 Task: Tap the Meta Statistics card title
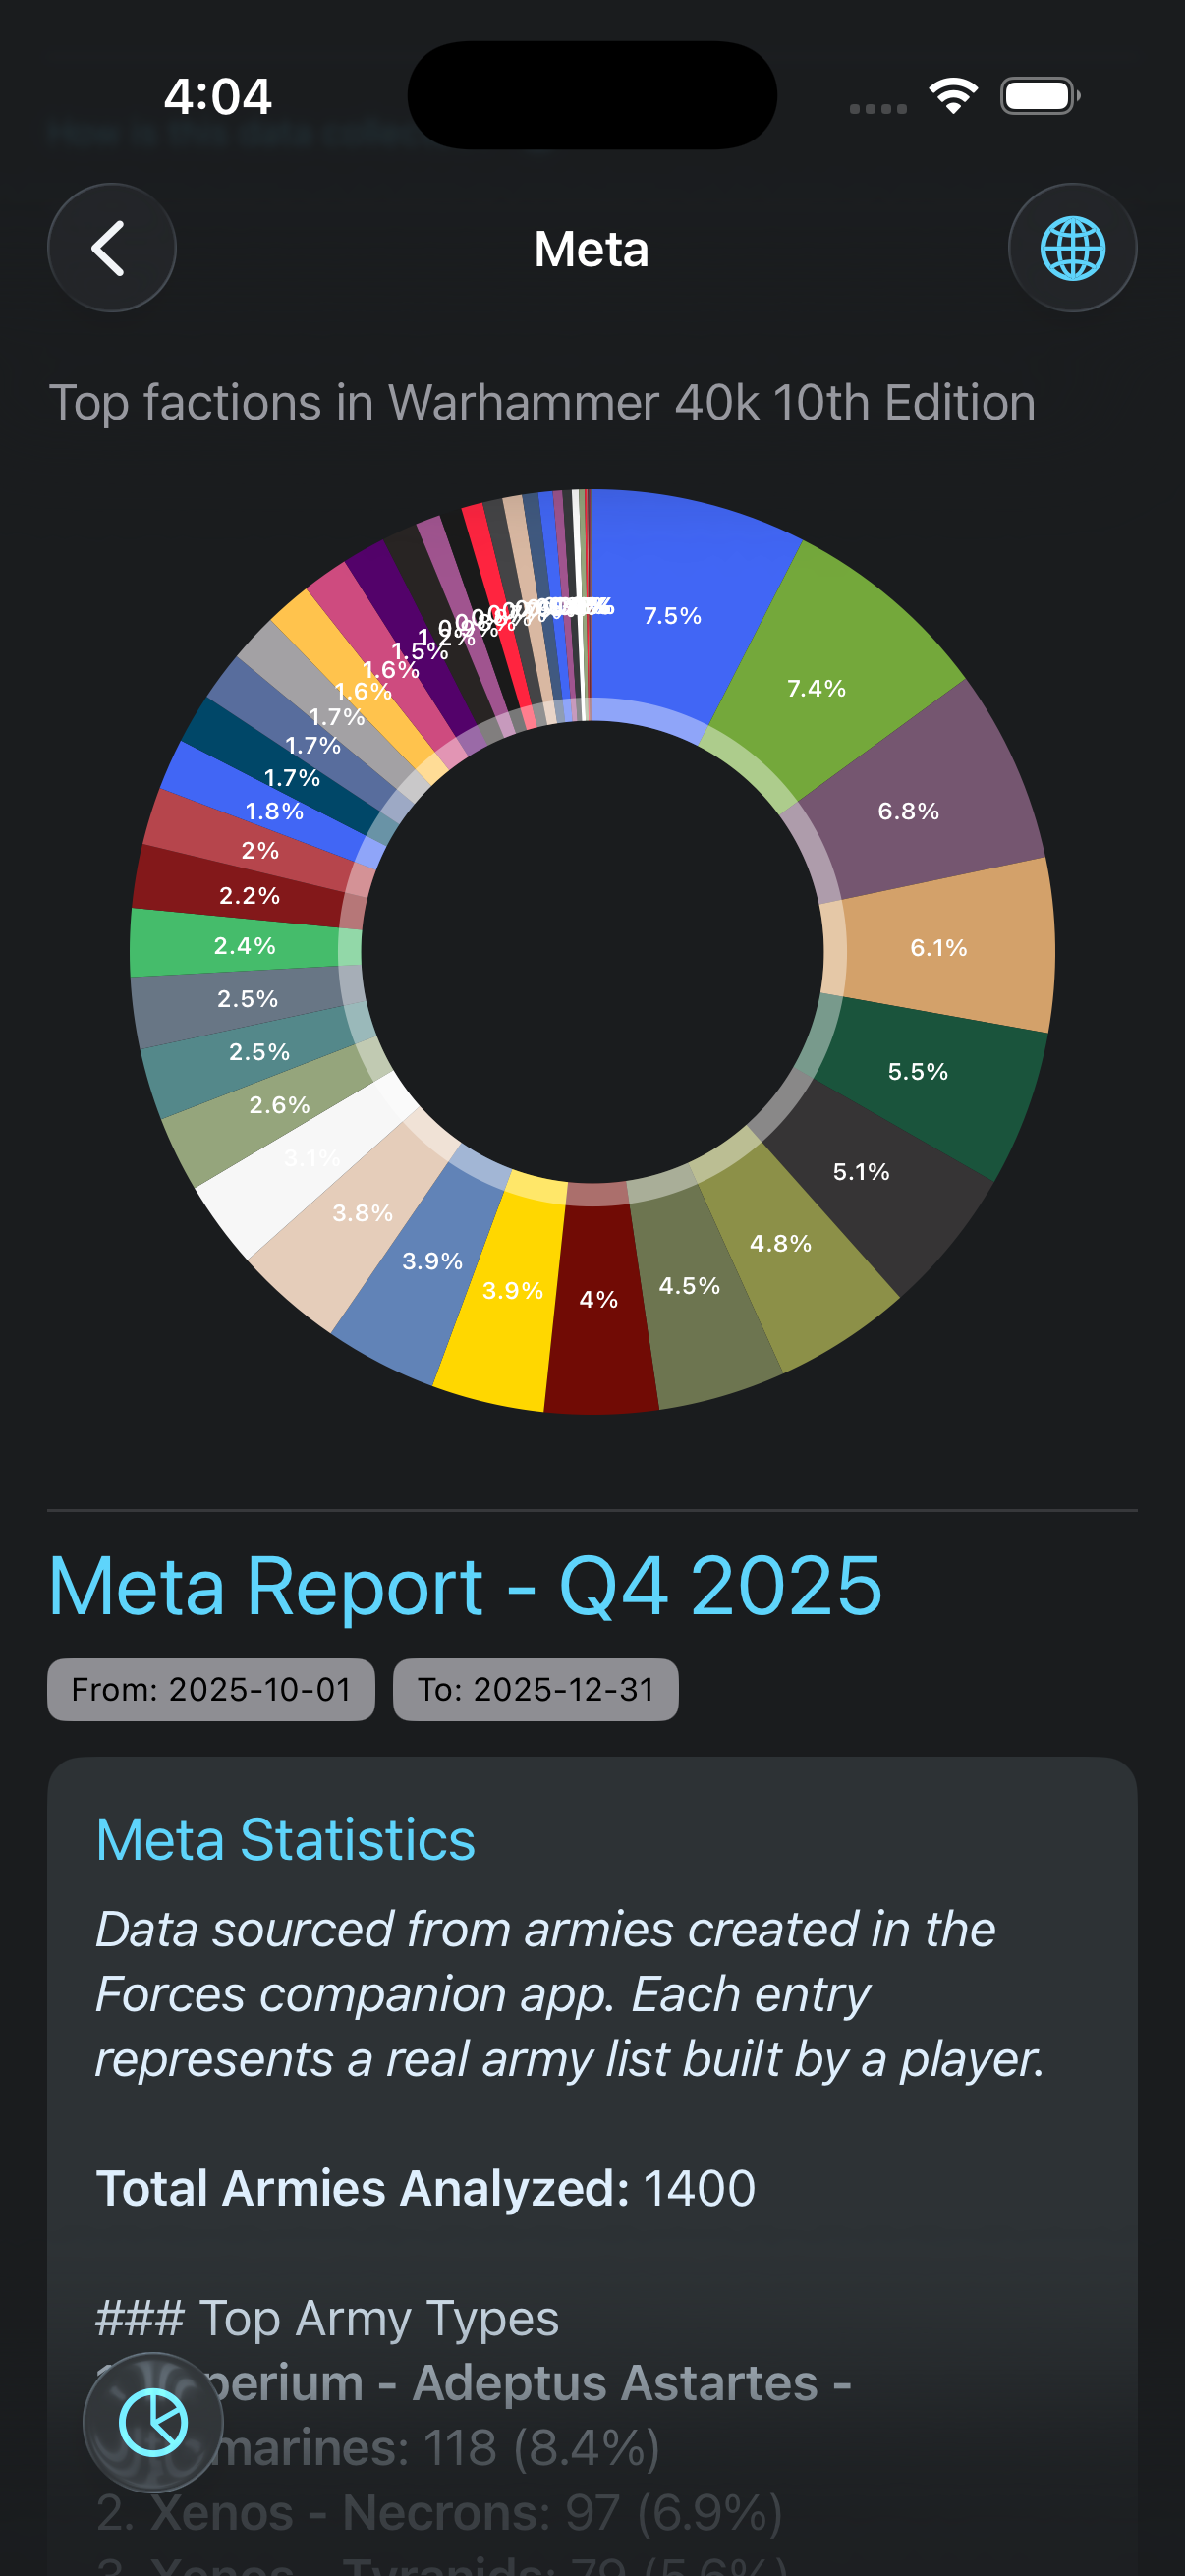tap(286, 1839)
